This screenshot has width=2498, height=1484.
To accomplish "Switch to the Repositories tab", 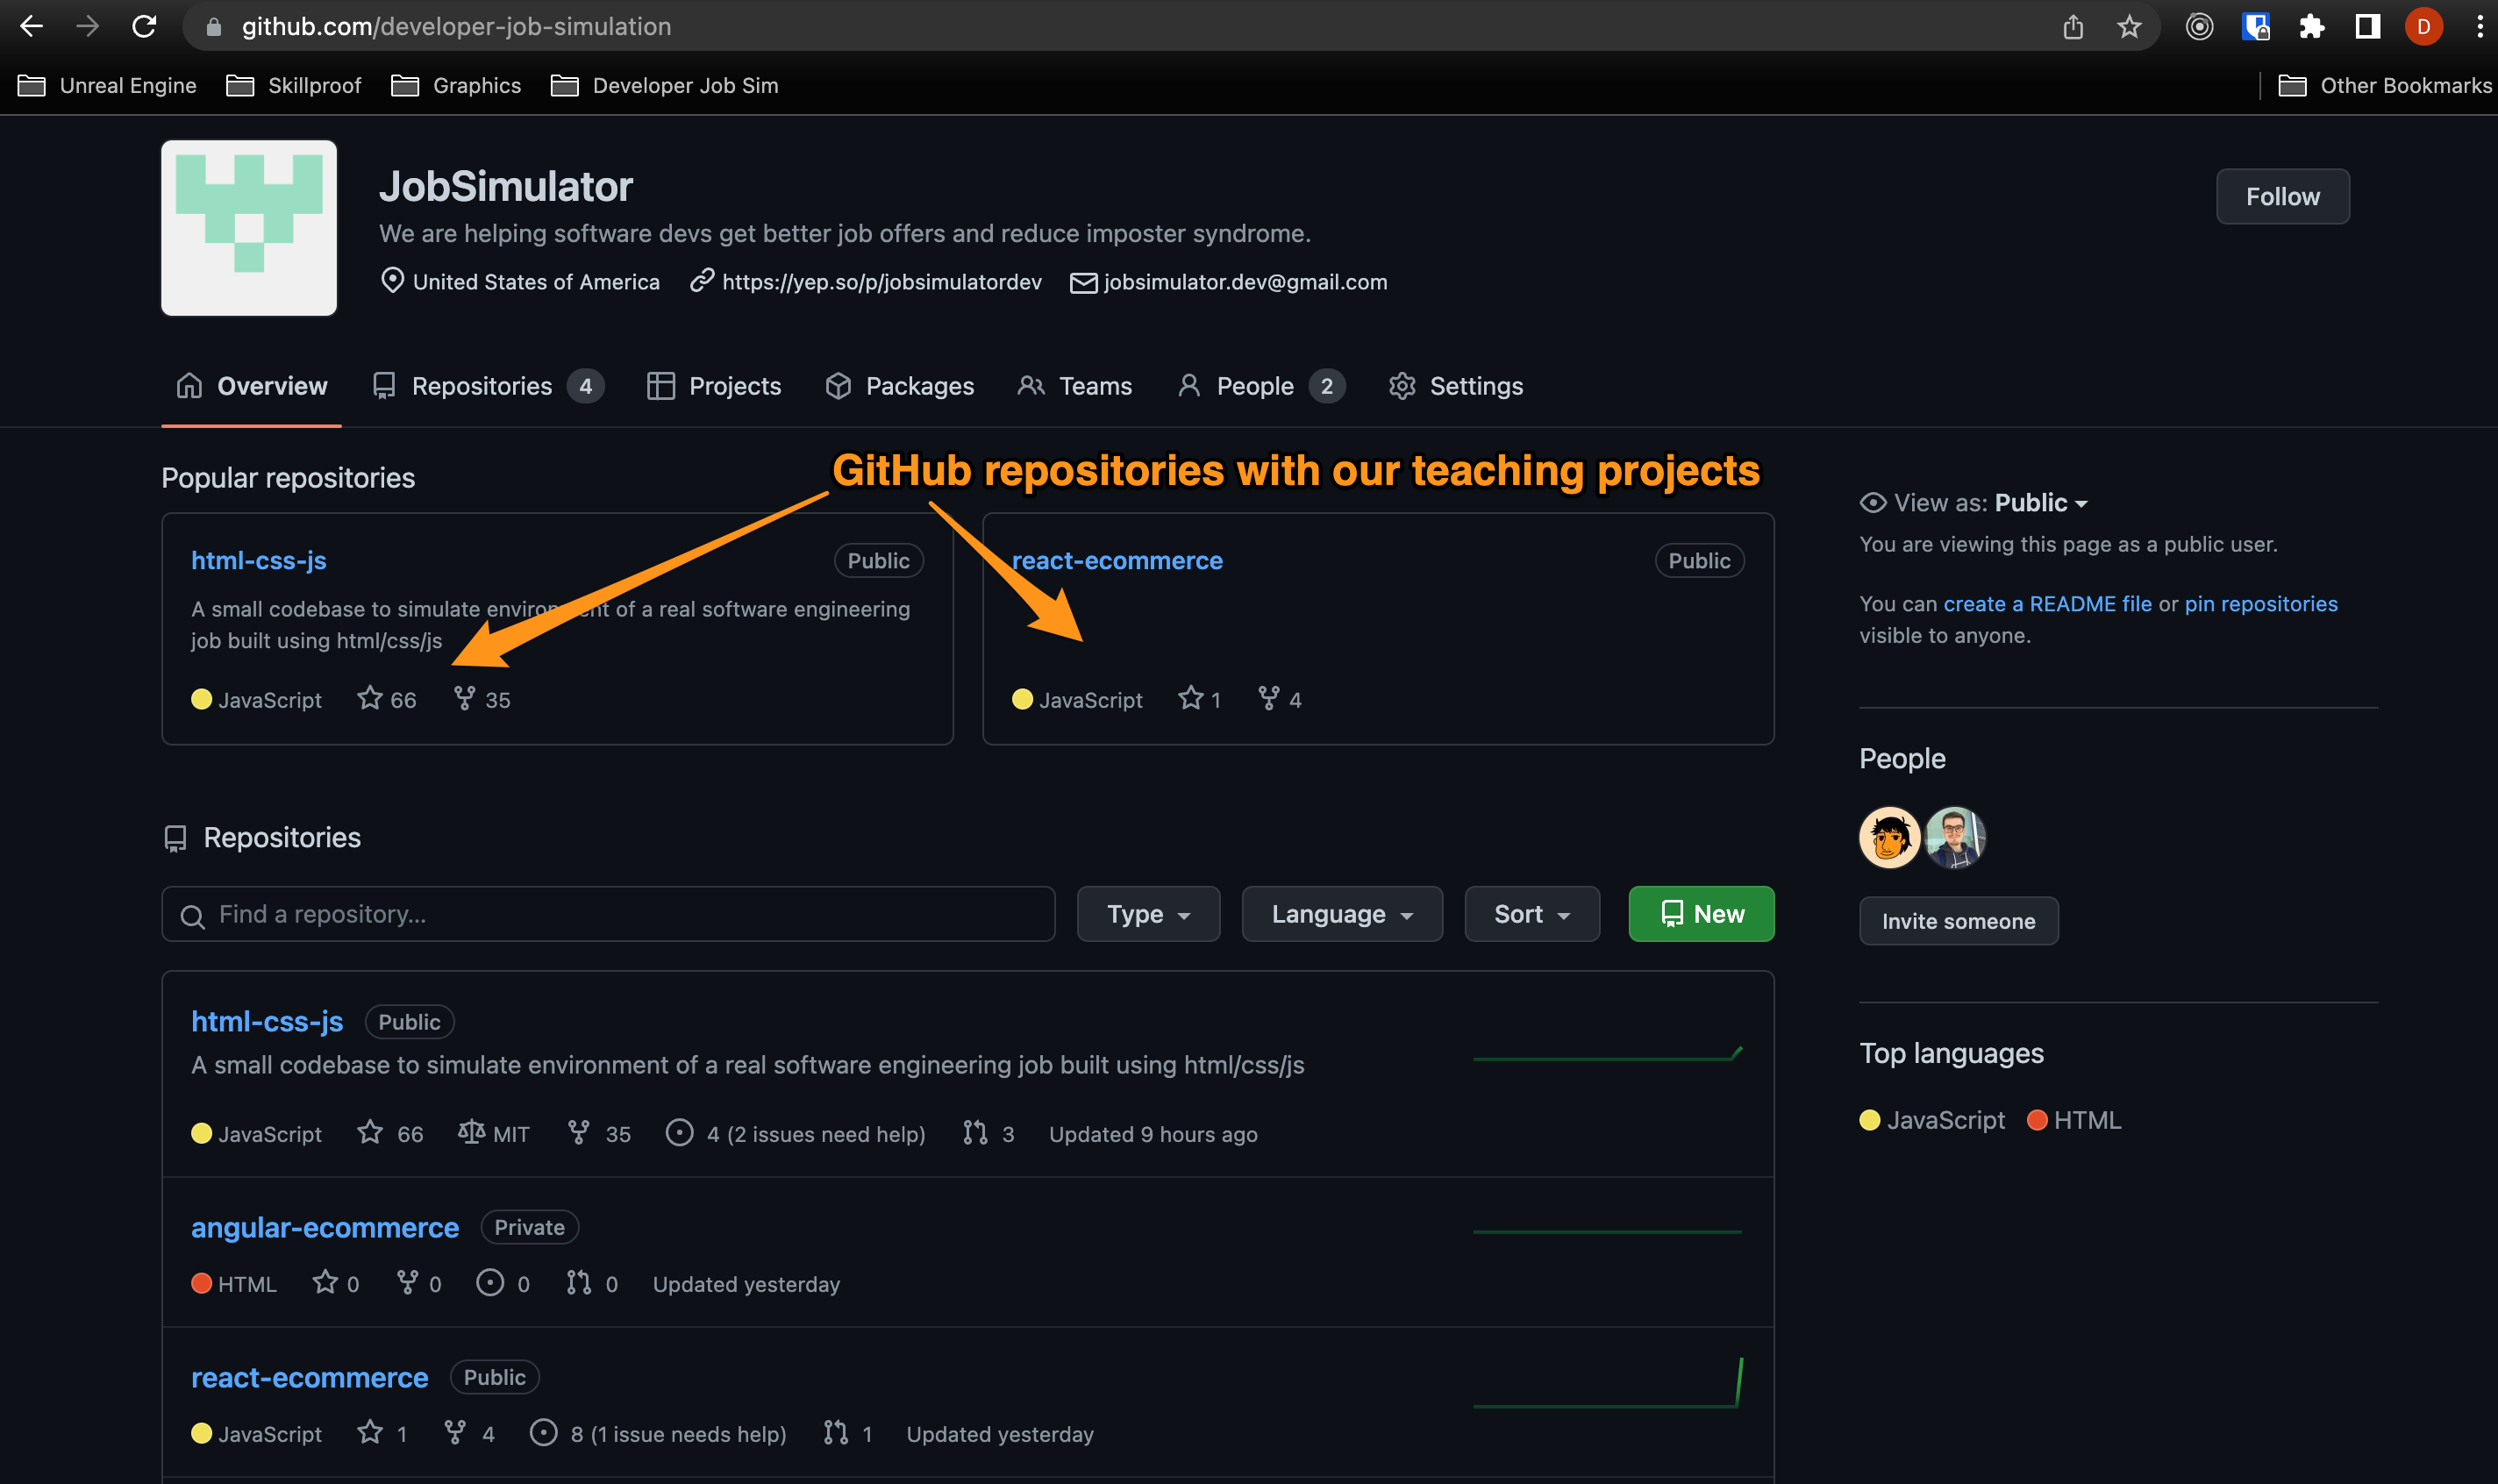I will coord(488,386).
